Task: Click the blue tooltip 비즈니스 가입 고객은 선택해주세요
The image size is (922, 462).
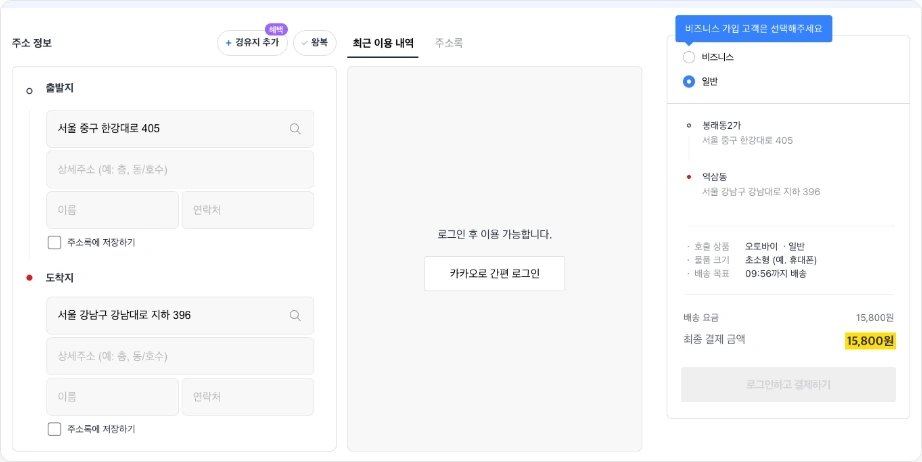Action: 753,28
